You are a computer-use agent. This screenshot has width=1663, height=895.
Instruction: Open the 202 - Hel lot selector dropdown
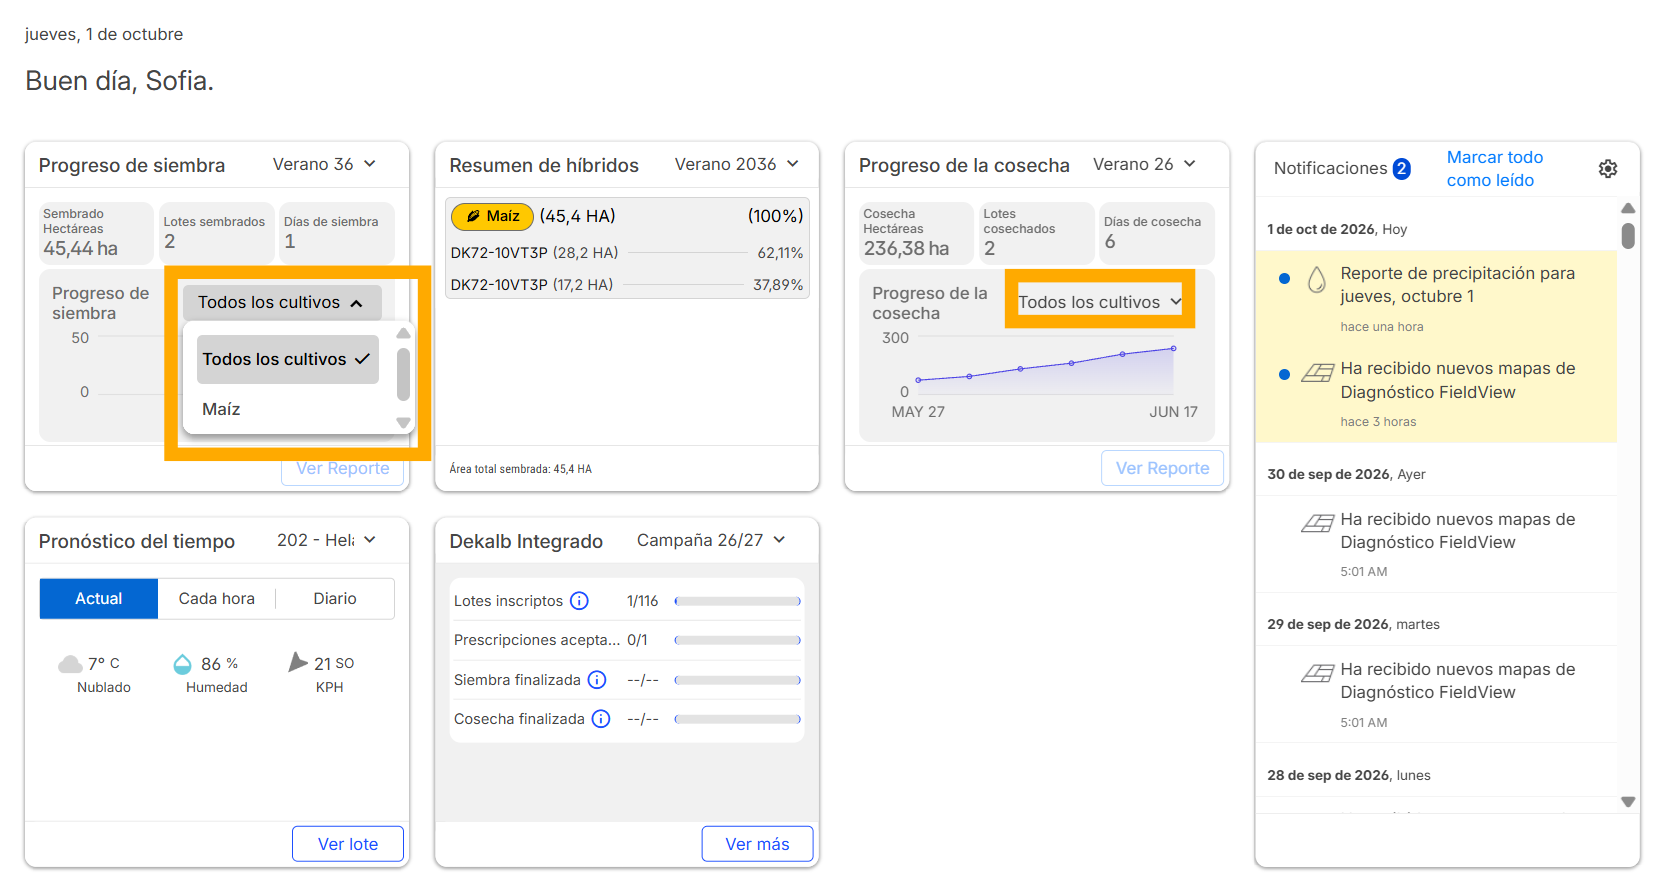click(327, 540)
